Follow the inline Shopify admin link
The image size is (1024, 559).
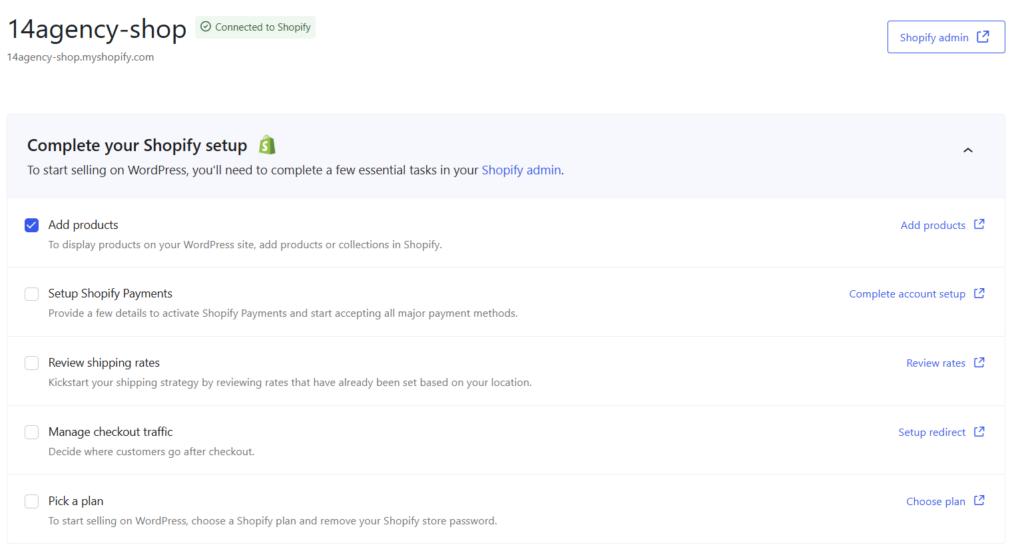pyautogui.click(x=521, y=170)
